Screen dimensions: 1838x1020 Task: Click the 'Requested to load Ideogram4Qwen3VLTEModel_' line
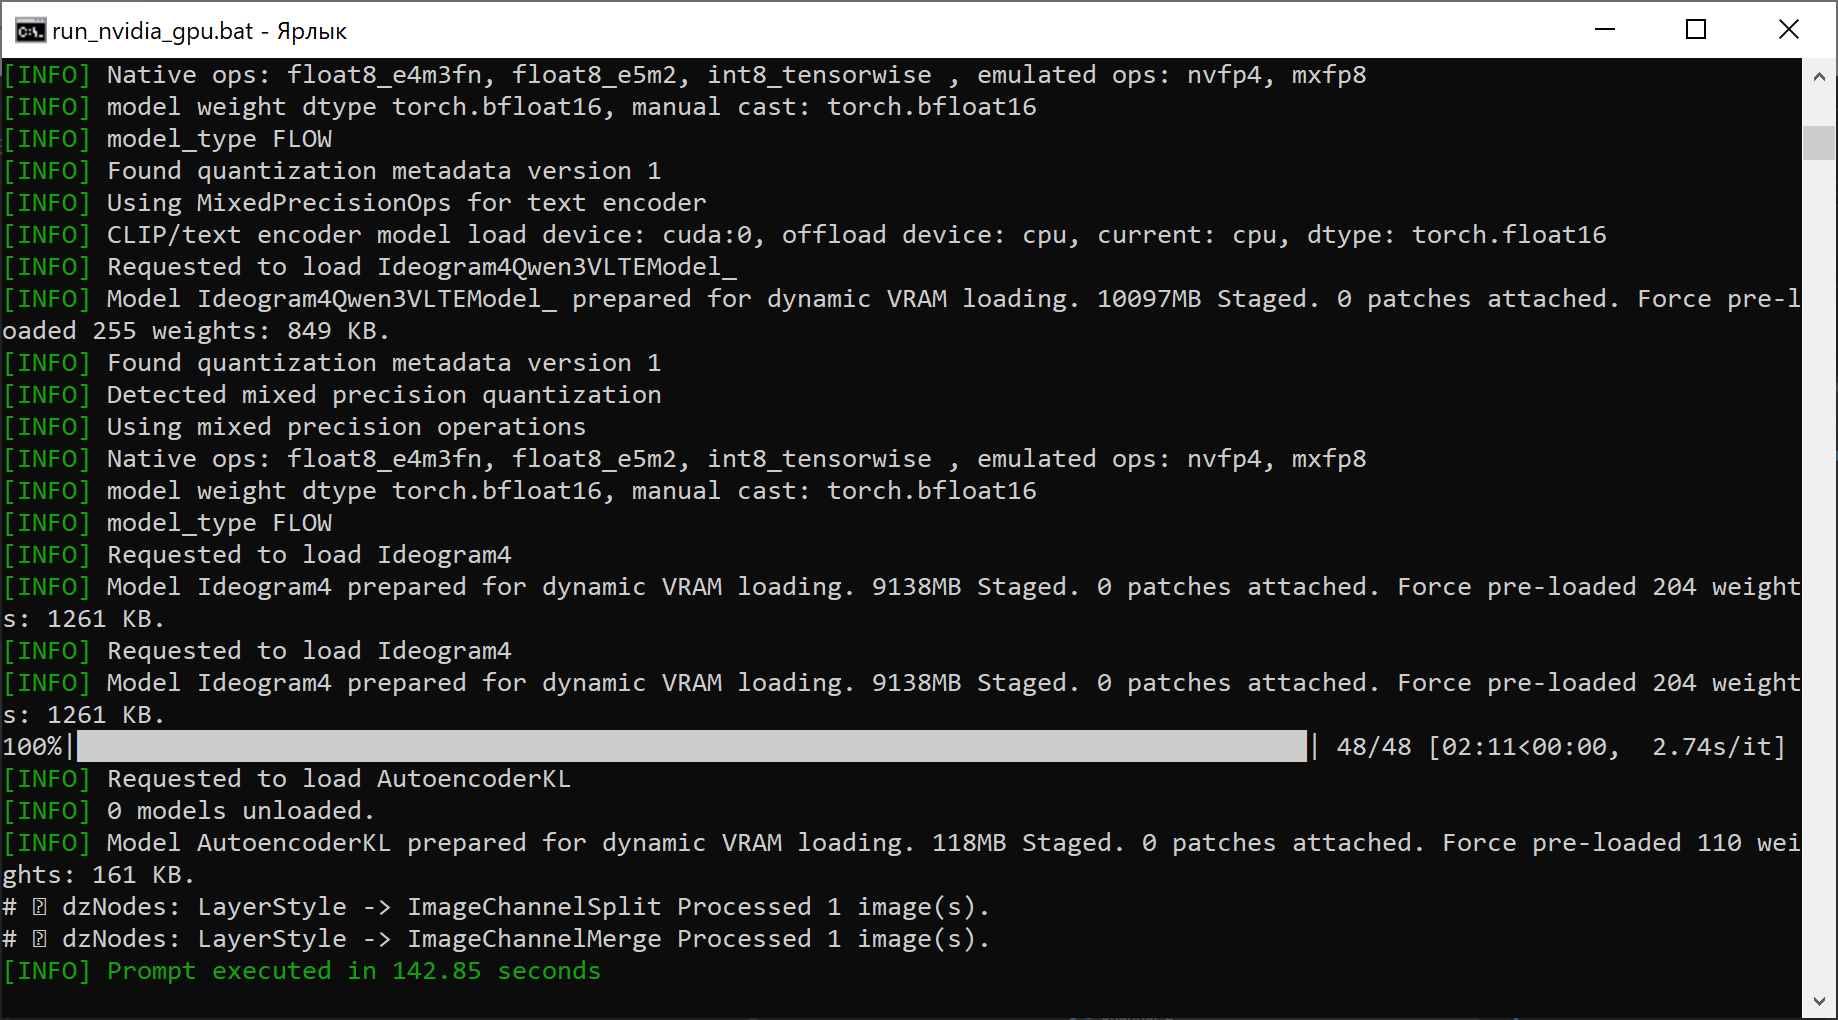(x=370, y=266)
